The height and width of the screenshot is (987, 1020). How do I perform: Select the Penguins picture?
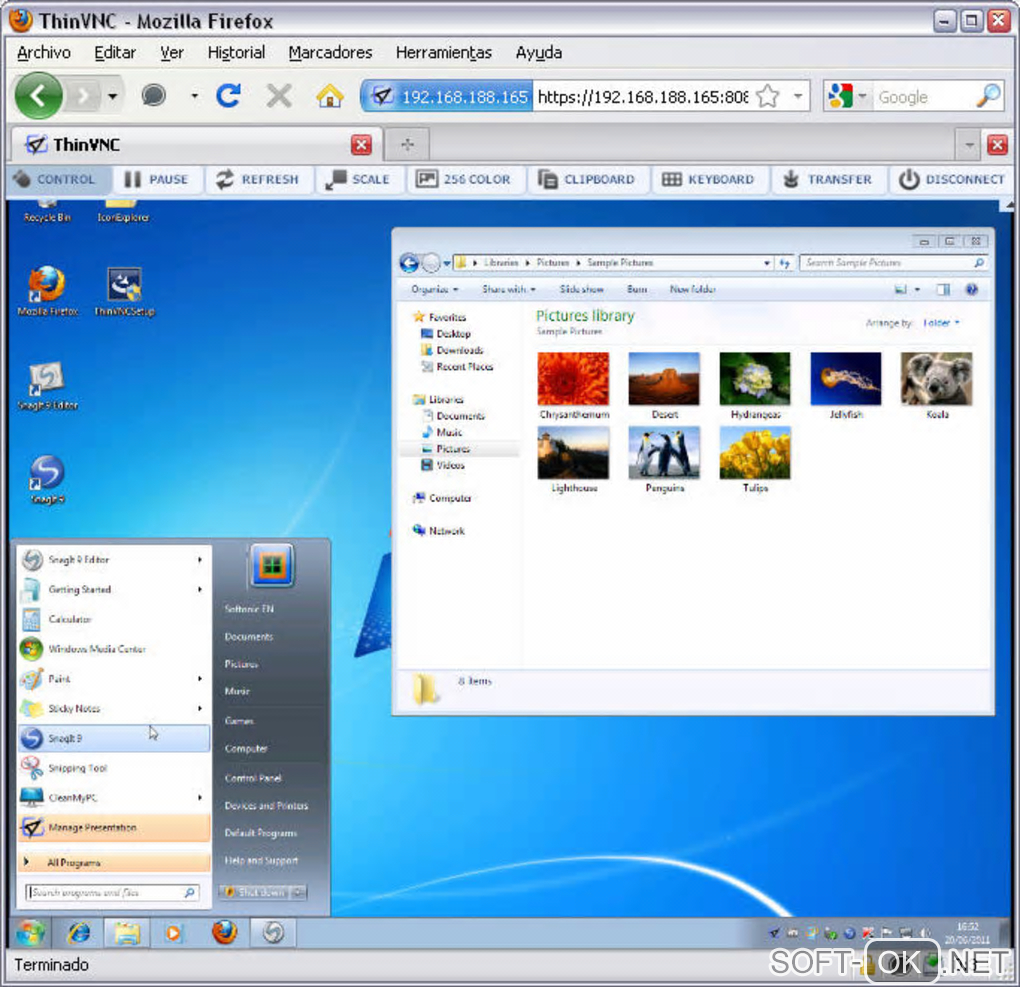[x=664, y=459]
